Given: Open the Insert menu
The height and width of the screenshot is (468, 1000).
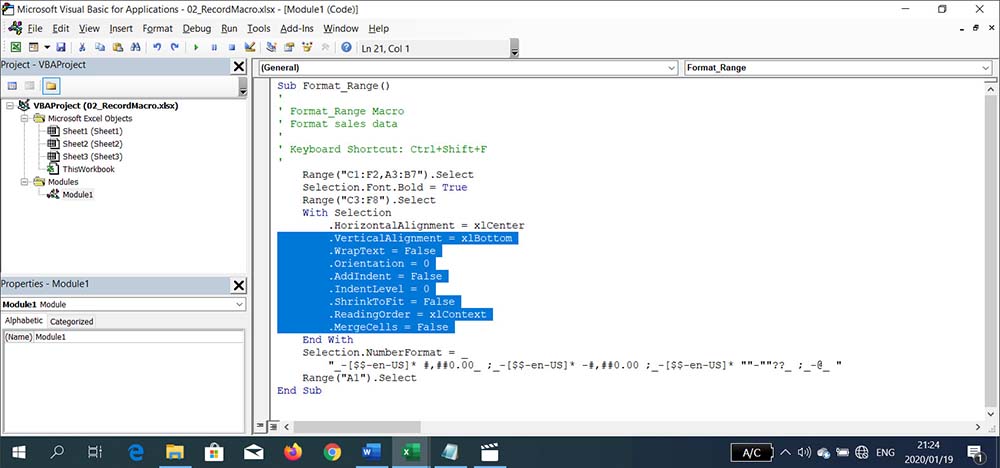Looking at the screenshot, I should pyautogui.click(x=121, y=29).
